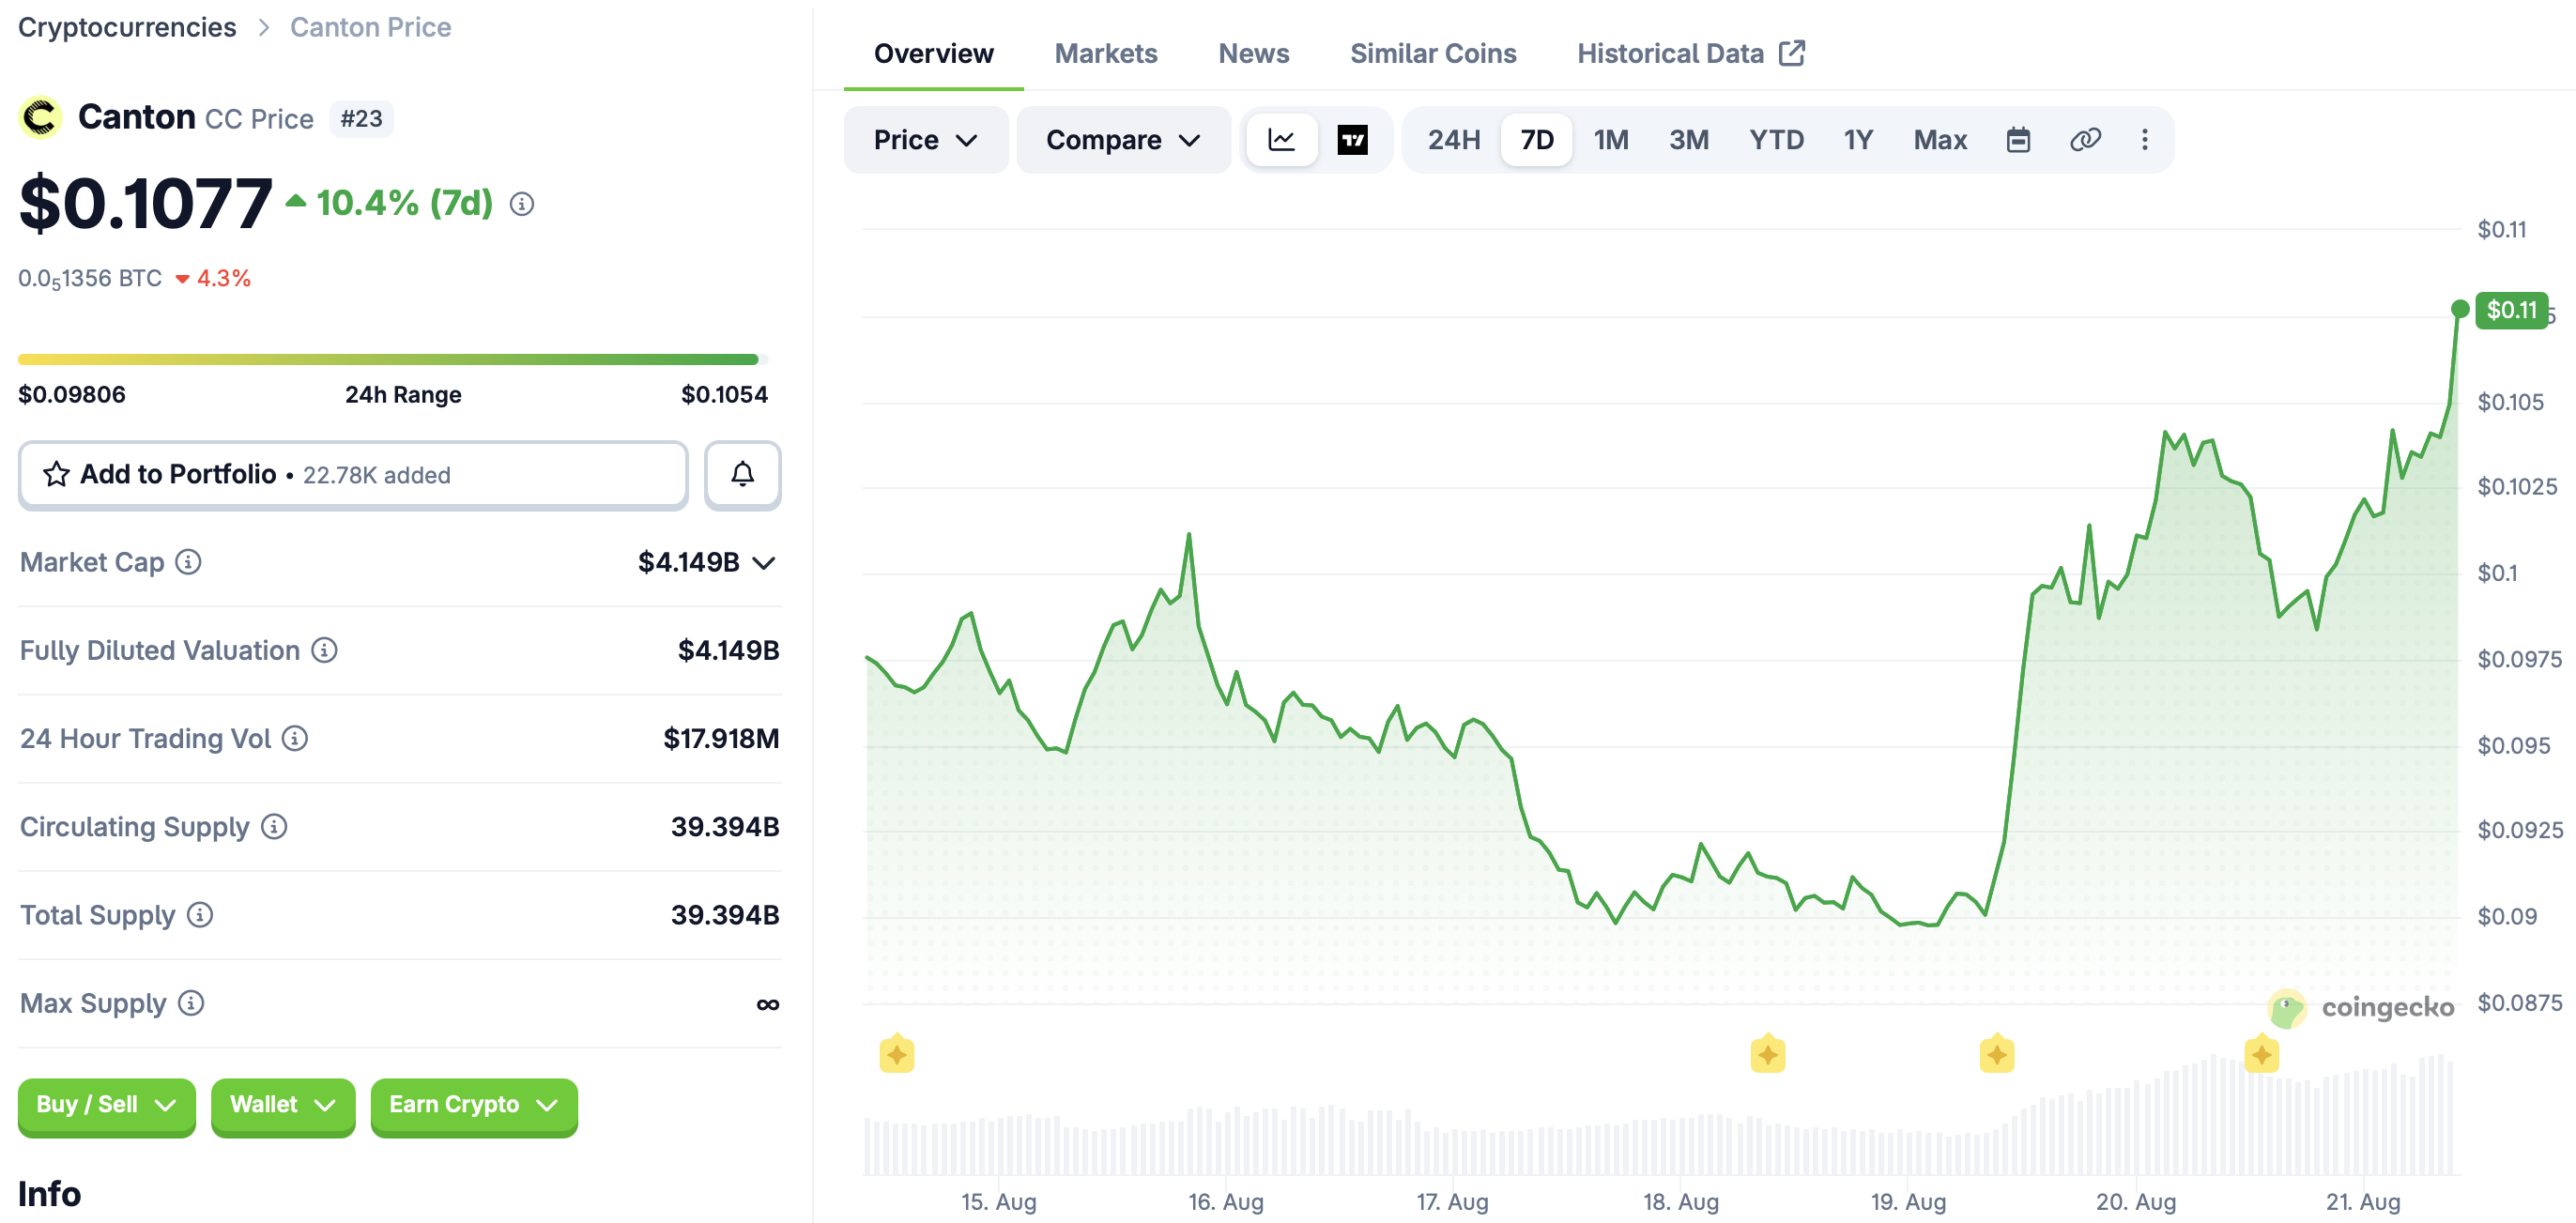Copy chart link with chain icon
Viewport: 2576px width, 1223px height.
pyautogui.click(x=2084, y=140)
